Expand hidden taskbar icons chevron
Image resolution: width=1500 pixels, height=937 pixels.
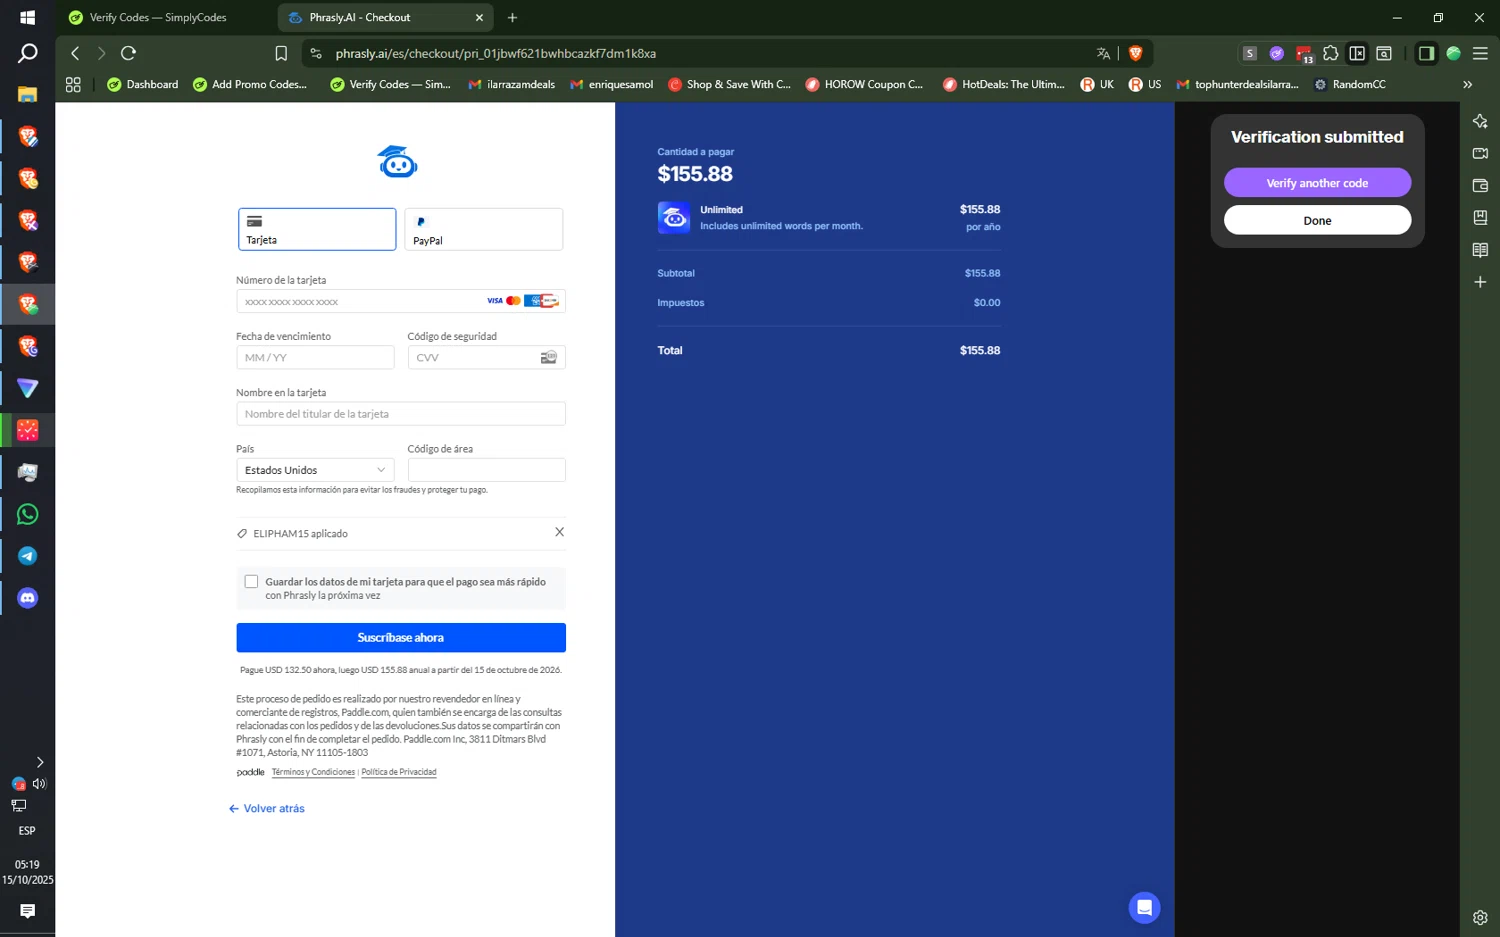[x=39, y=762]
